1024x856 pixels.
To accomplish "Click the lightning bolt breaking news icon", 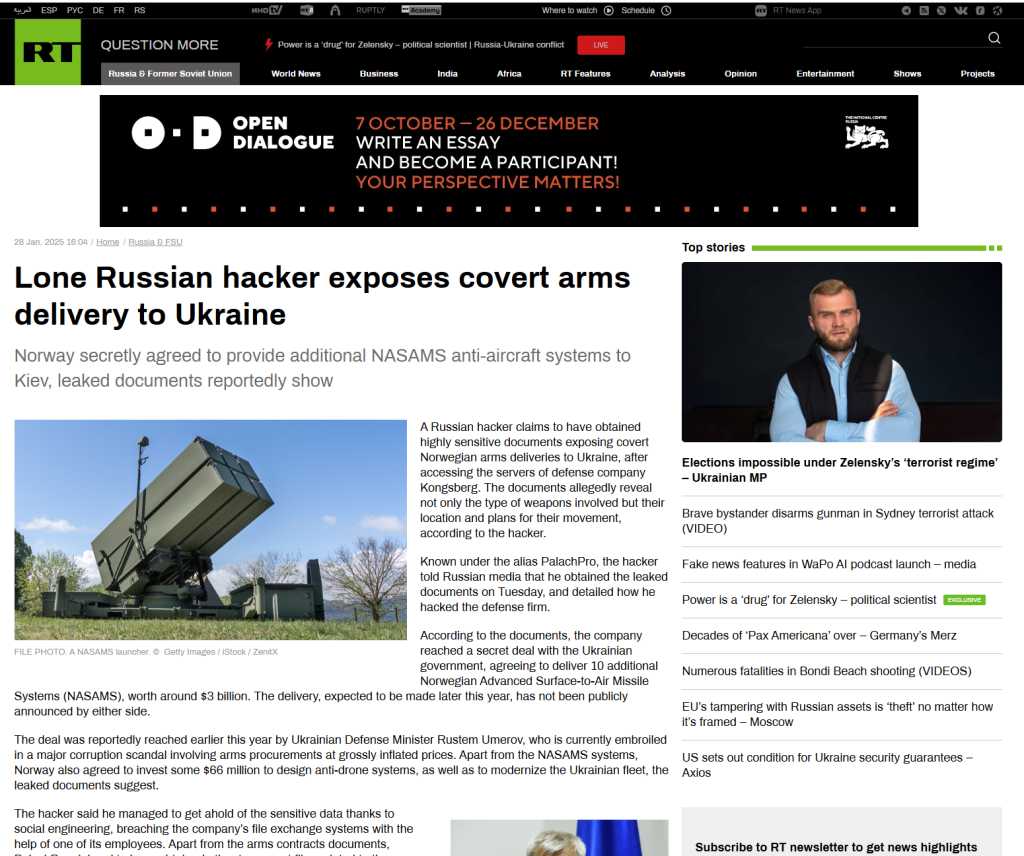I will coord(268,44).
